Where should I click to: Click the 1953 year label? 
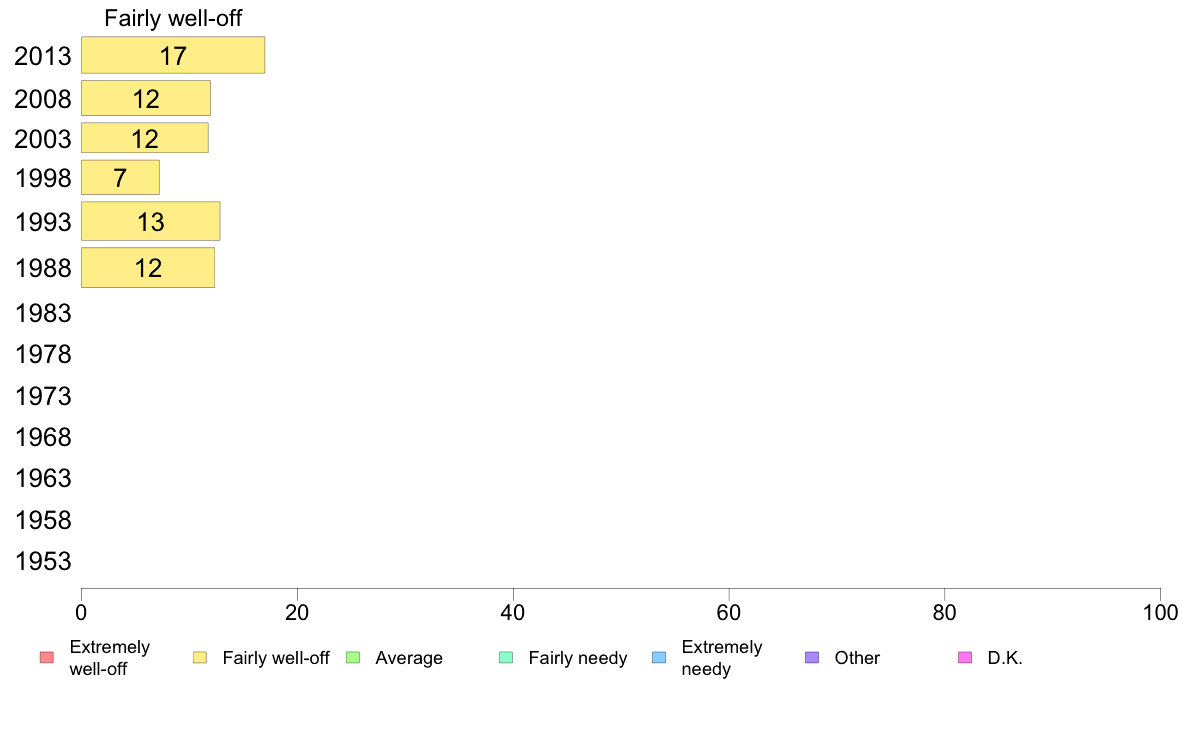(x=43, y=561)
